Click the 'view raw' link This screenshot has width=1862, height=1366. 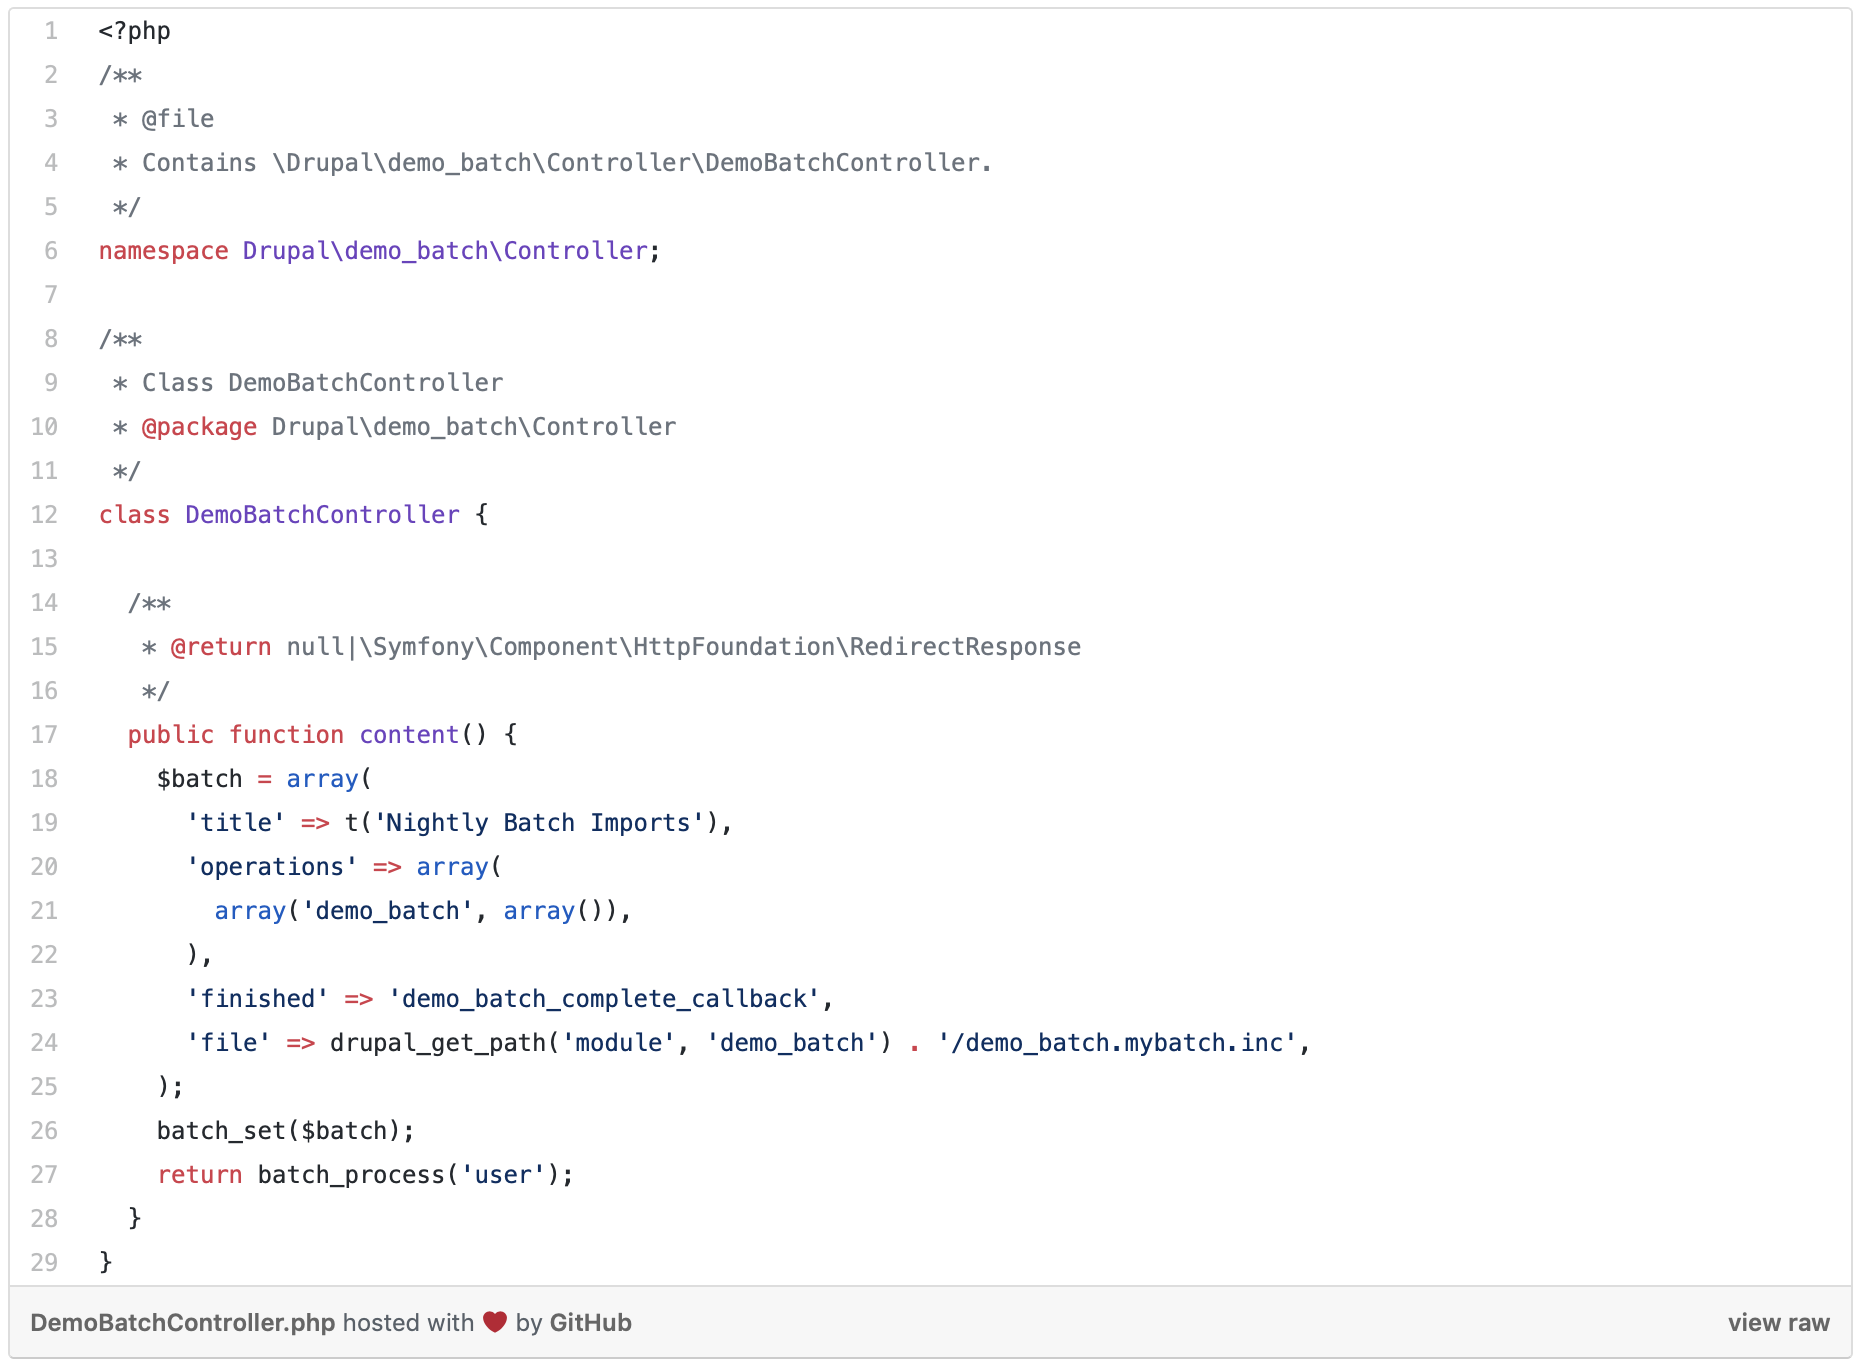[1777, 1322]
